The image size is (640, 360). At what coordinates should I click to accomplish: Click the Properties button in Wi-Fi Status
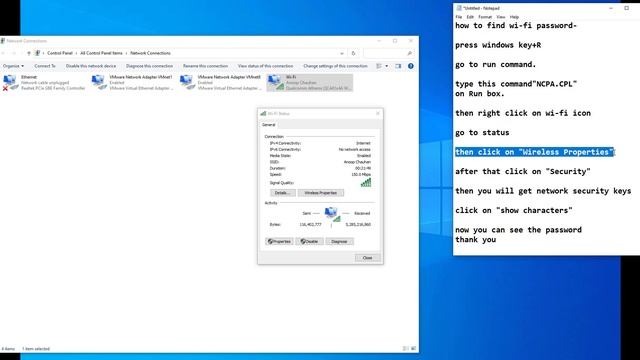(279, 242)
